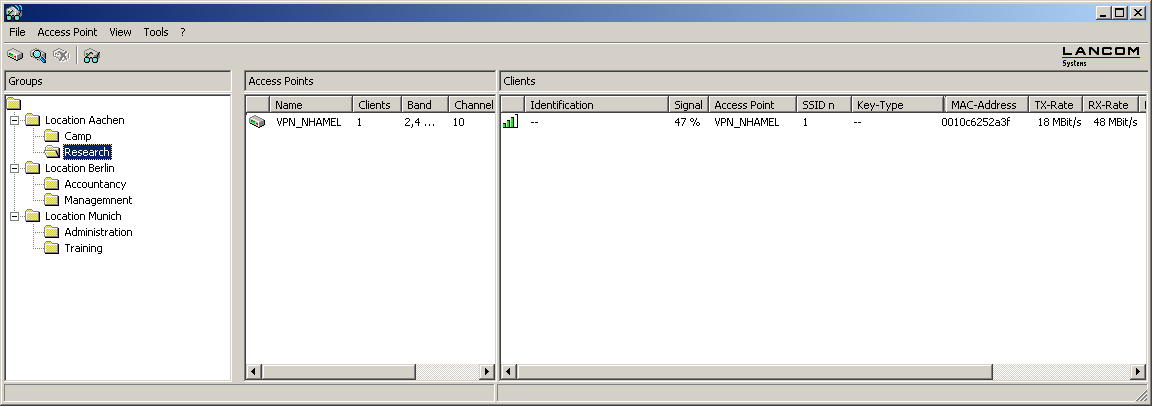Click the binoculars monitor icon in toolbar
The image size is (1152, 406).
(92, 56)
